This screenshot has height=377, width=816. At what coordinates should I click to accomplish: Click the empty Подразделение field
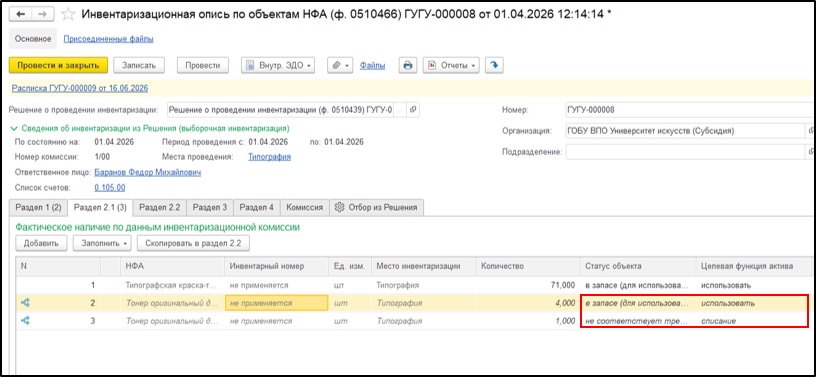click(x=685, y=152)
